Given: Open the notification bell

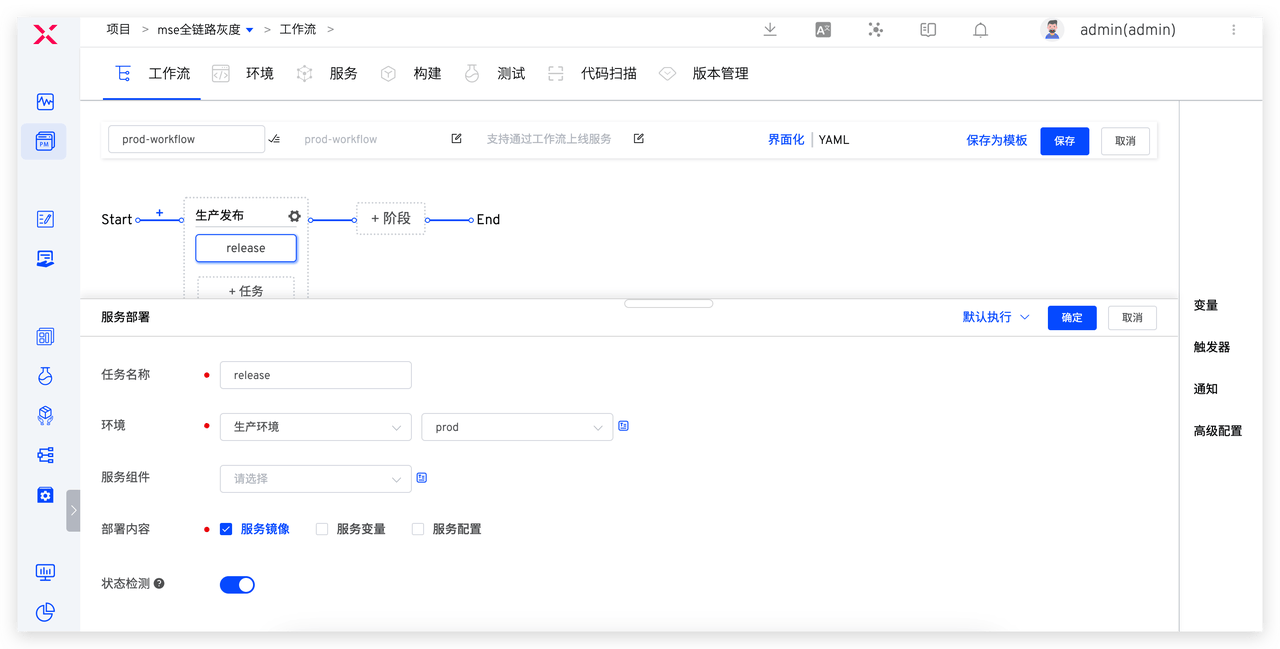Looking at the screenshot, I should [x=980, y=30].
